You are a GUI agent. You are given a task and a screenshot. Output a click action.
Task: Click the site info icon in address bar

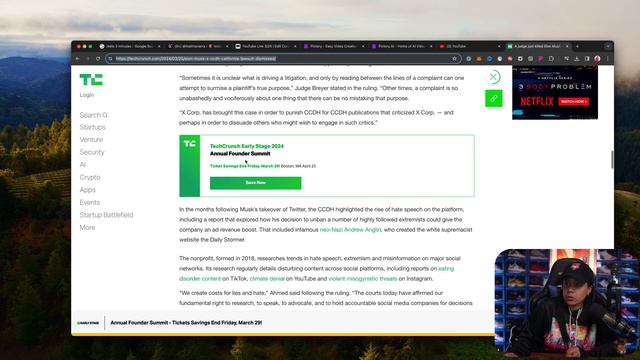coord(110,59)
